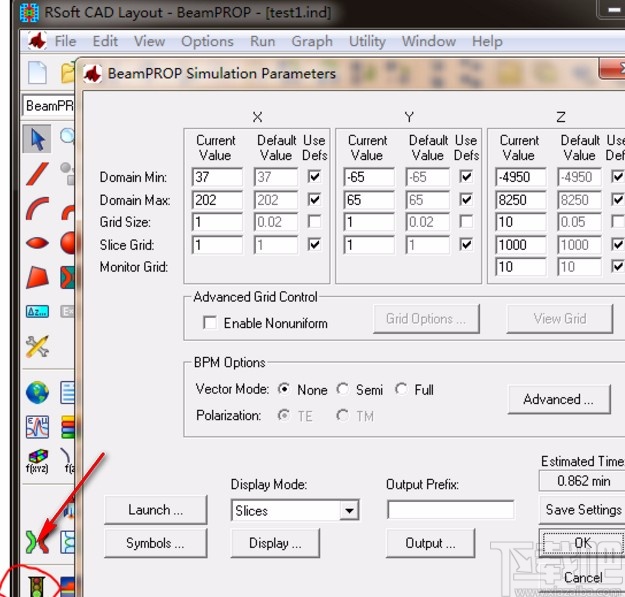This screenshot has width=625, height=597.
Task: Toggle Y Slice Grid use default checkbox
Action: point(466,244)
